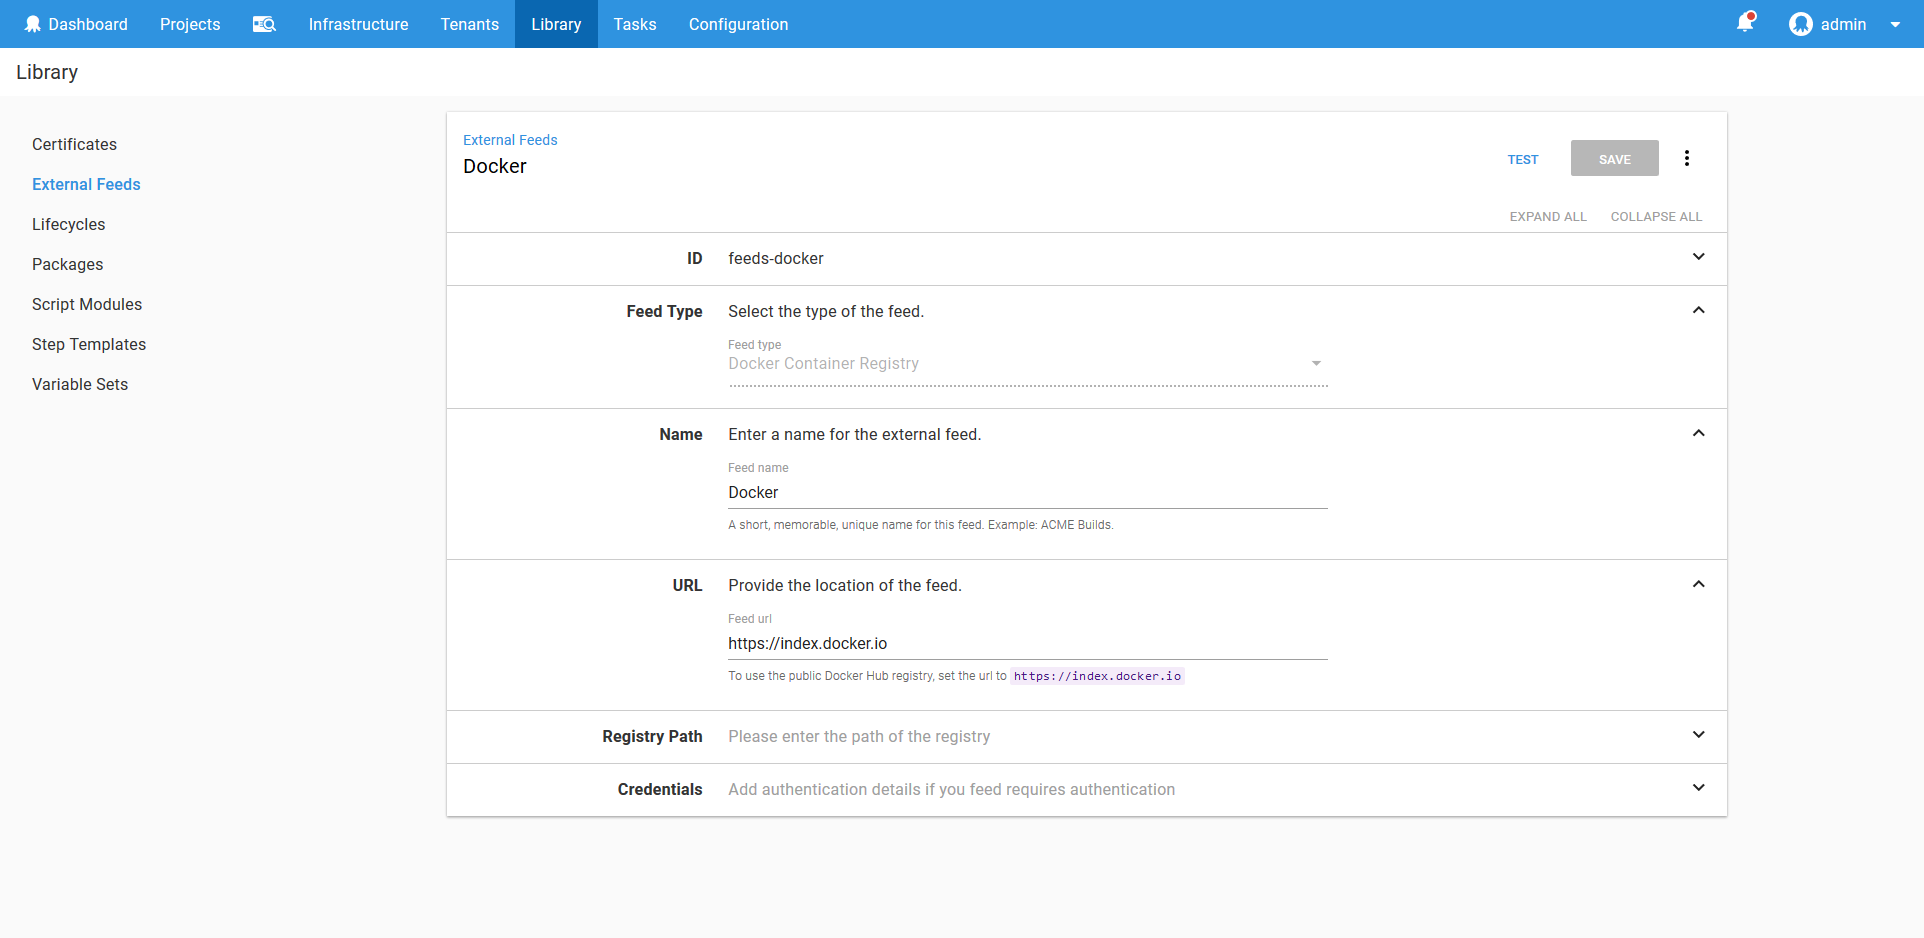
Task: Open the three-dot overflow menu
Action: point(1687,158)
